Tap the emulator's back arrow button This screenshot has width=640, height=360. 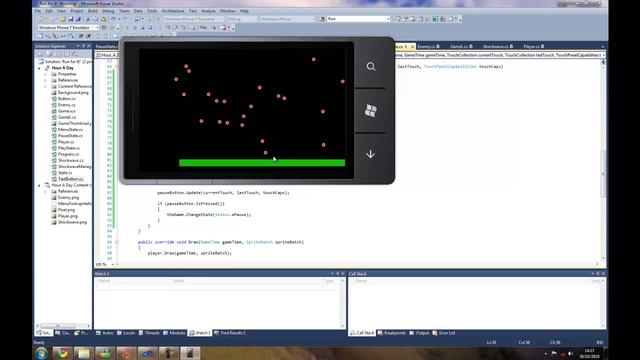point(371,154)
